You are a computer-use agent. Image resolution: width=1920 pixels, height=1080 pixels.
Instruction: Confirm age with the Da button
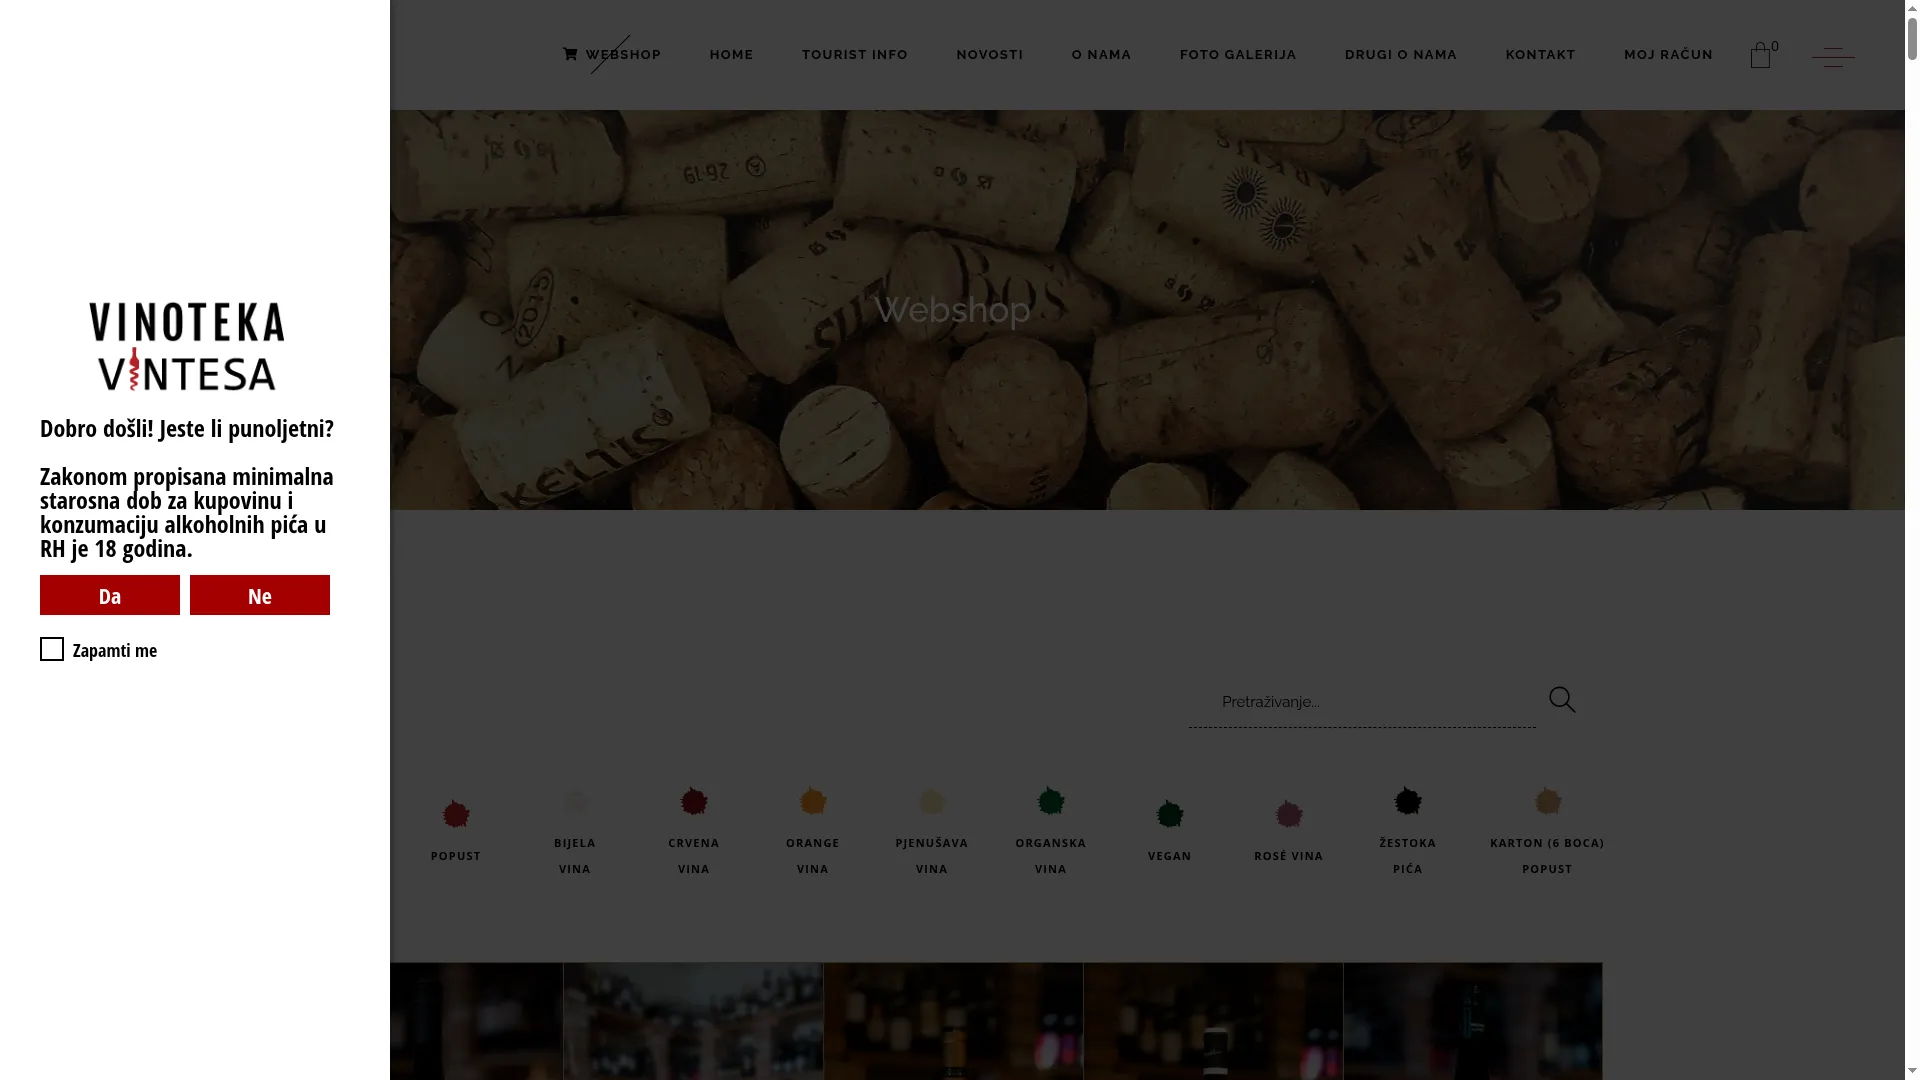click(x=110, y=595)
